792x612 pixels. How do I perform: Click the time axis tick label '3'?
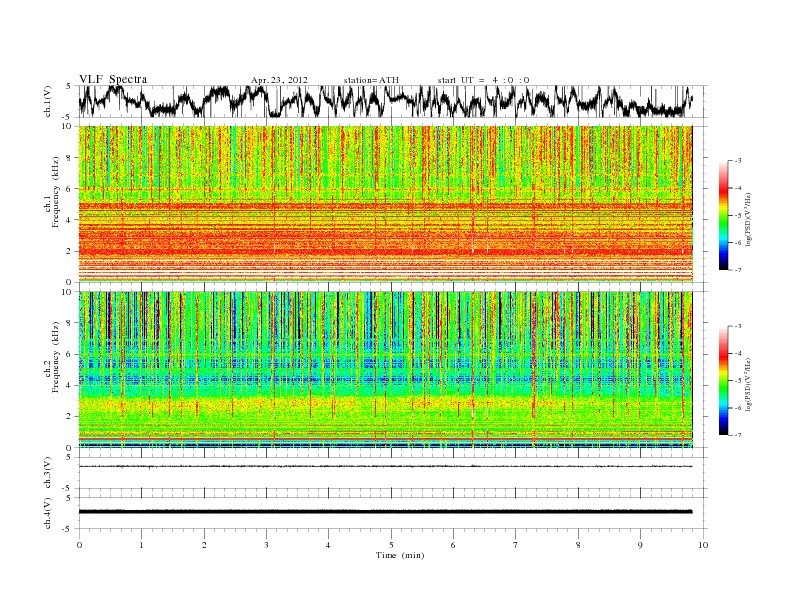point(266,545)
